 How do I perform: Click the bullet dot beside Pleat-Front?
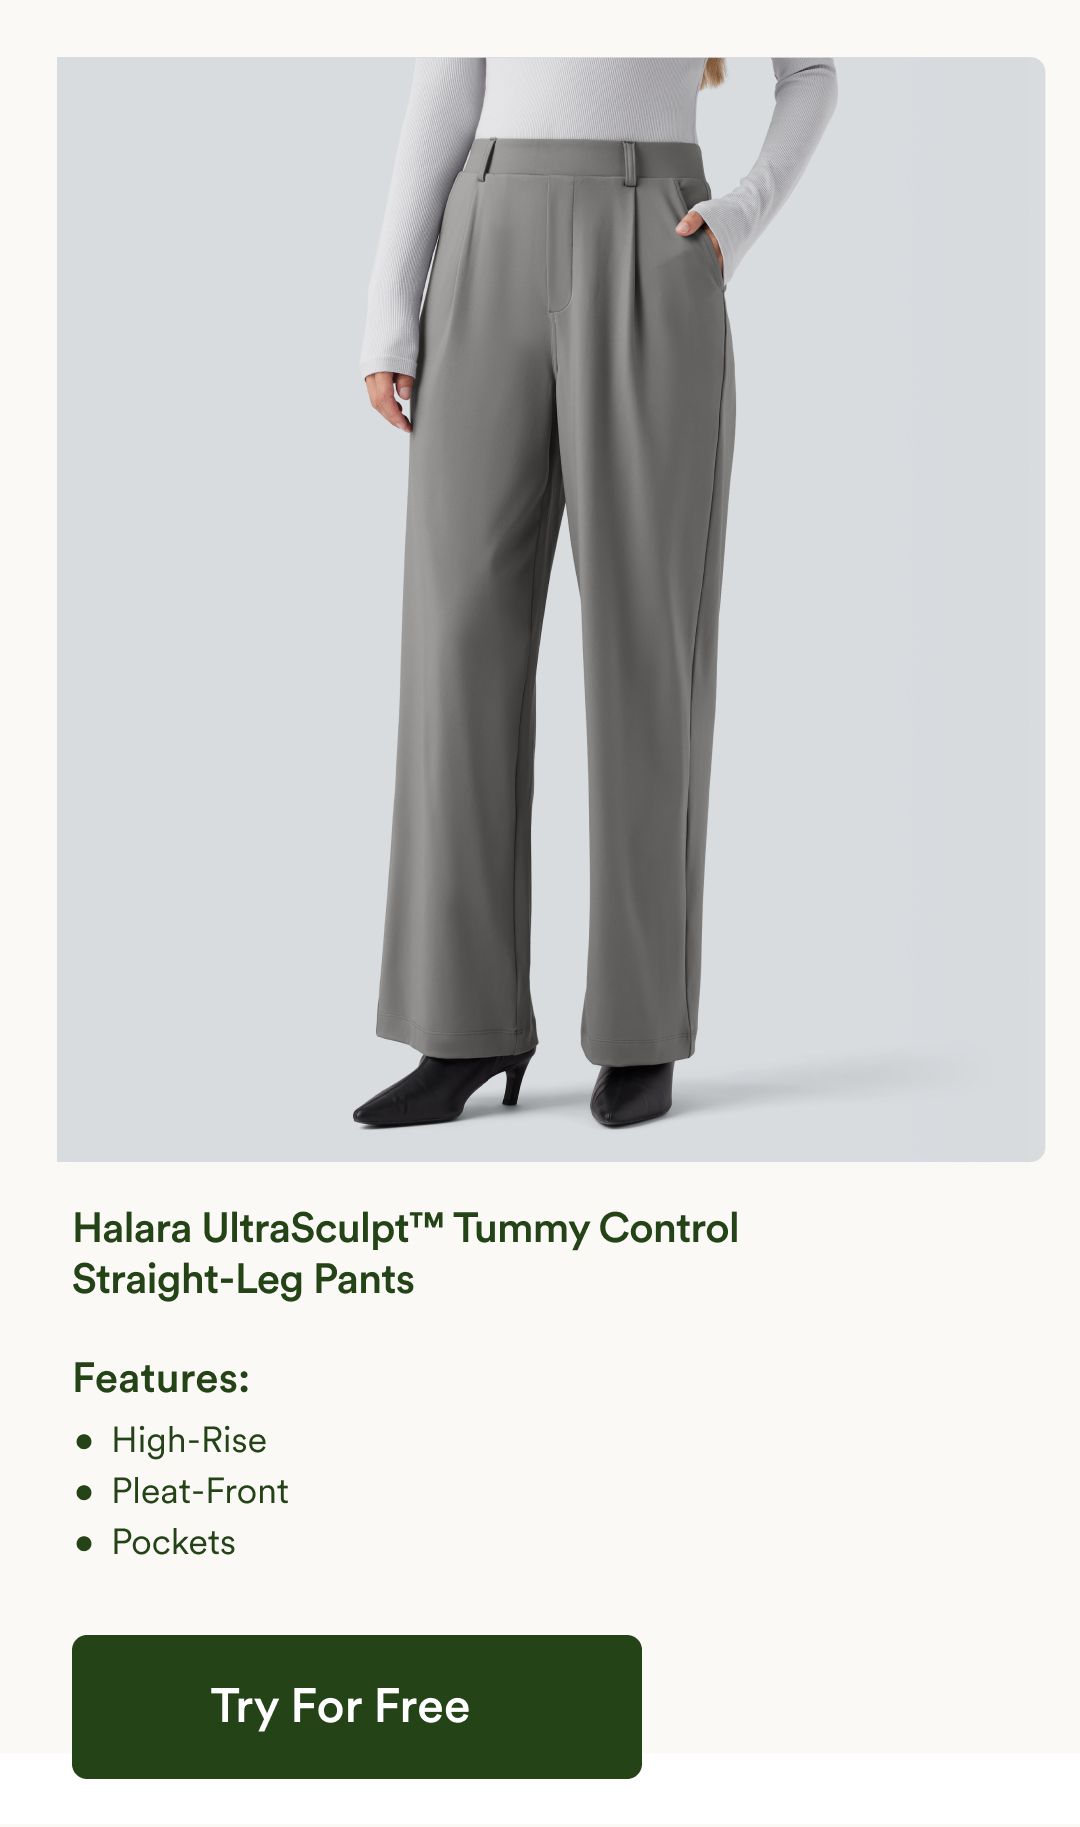84,1492
